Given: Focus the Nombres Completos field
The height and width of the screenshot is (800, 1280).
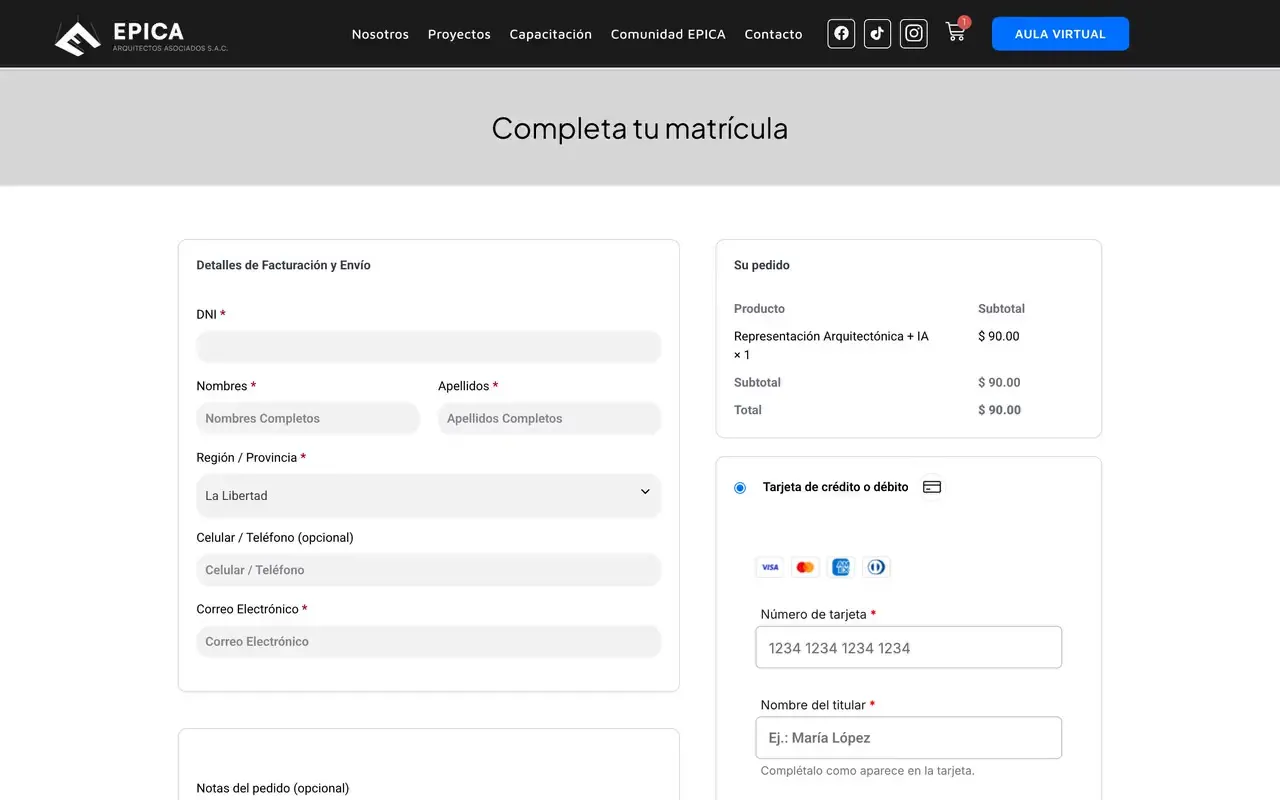Looking at the screenshot, I should 308,418.
